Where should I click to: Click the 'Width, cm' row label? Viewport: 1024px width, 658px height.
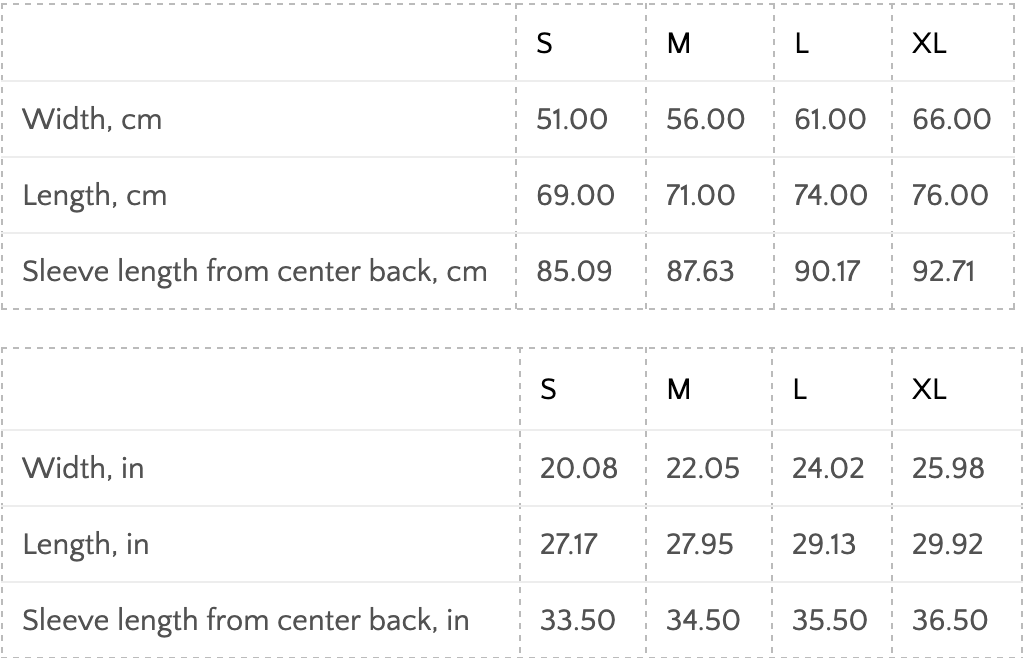(92, 119)
